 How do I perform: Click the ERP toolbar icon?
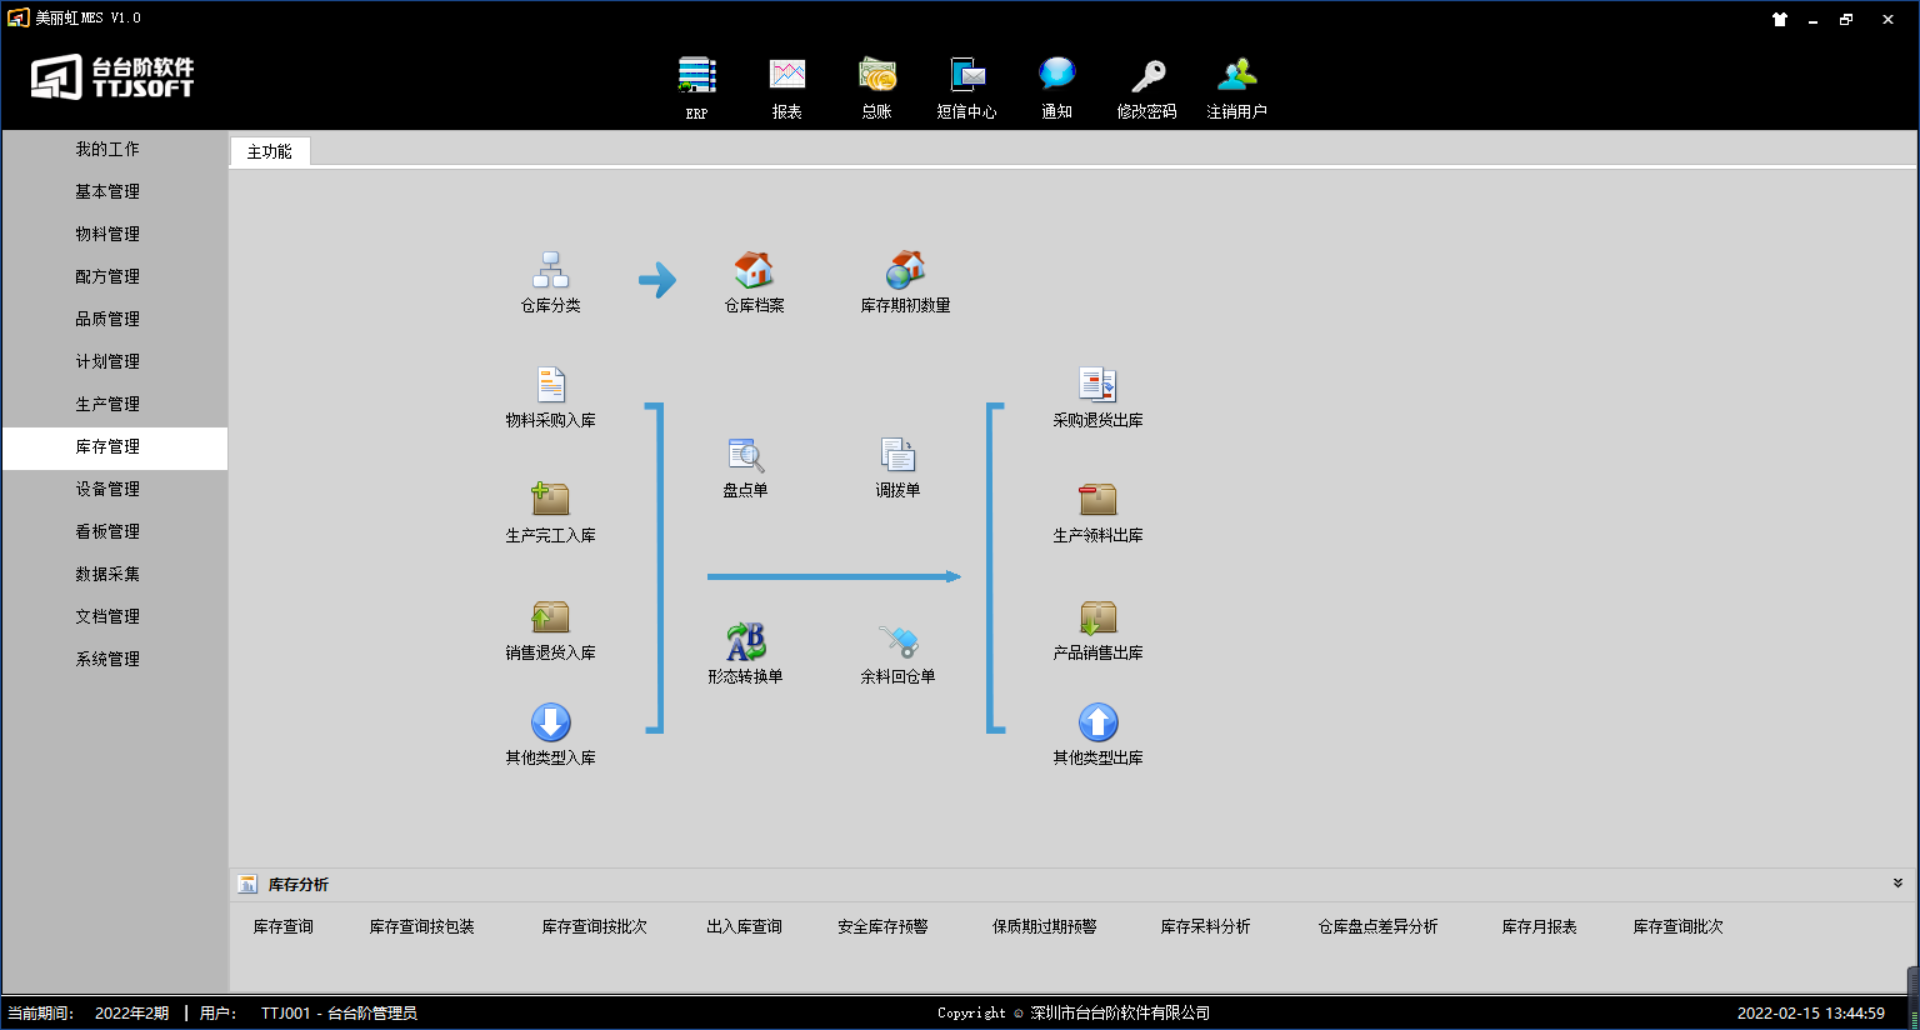(696, 77)
